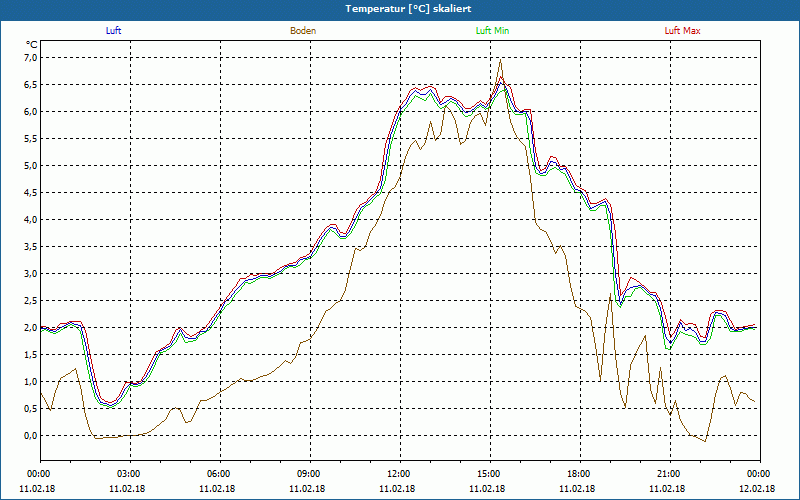This screenshot has height=500, width=800.
Task: Click the '4,0' y-axis value
Action: tap(31, 220)
